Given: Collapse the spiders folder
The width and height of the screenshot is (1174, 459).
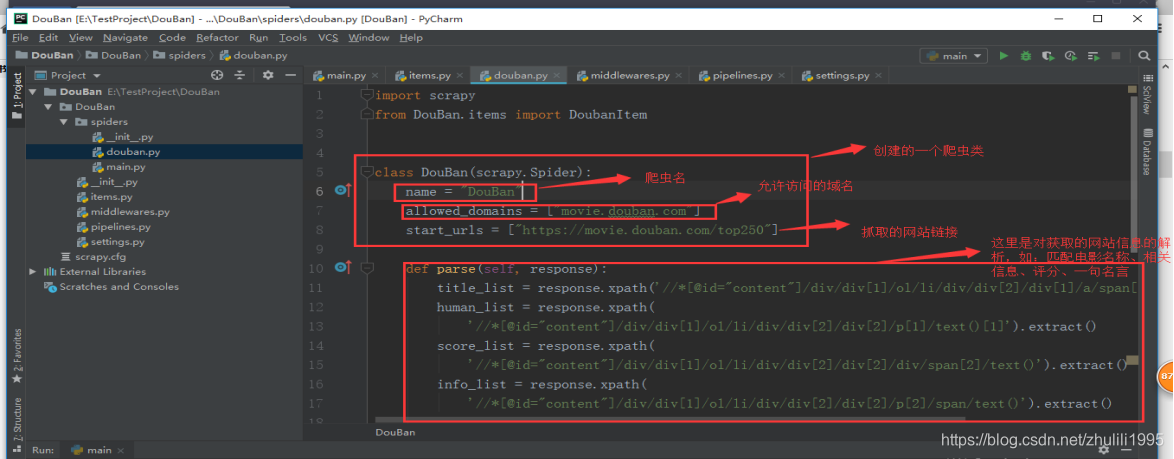Looking at the screenshot, I should [64, 122].
